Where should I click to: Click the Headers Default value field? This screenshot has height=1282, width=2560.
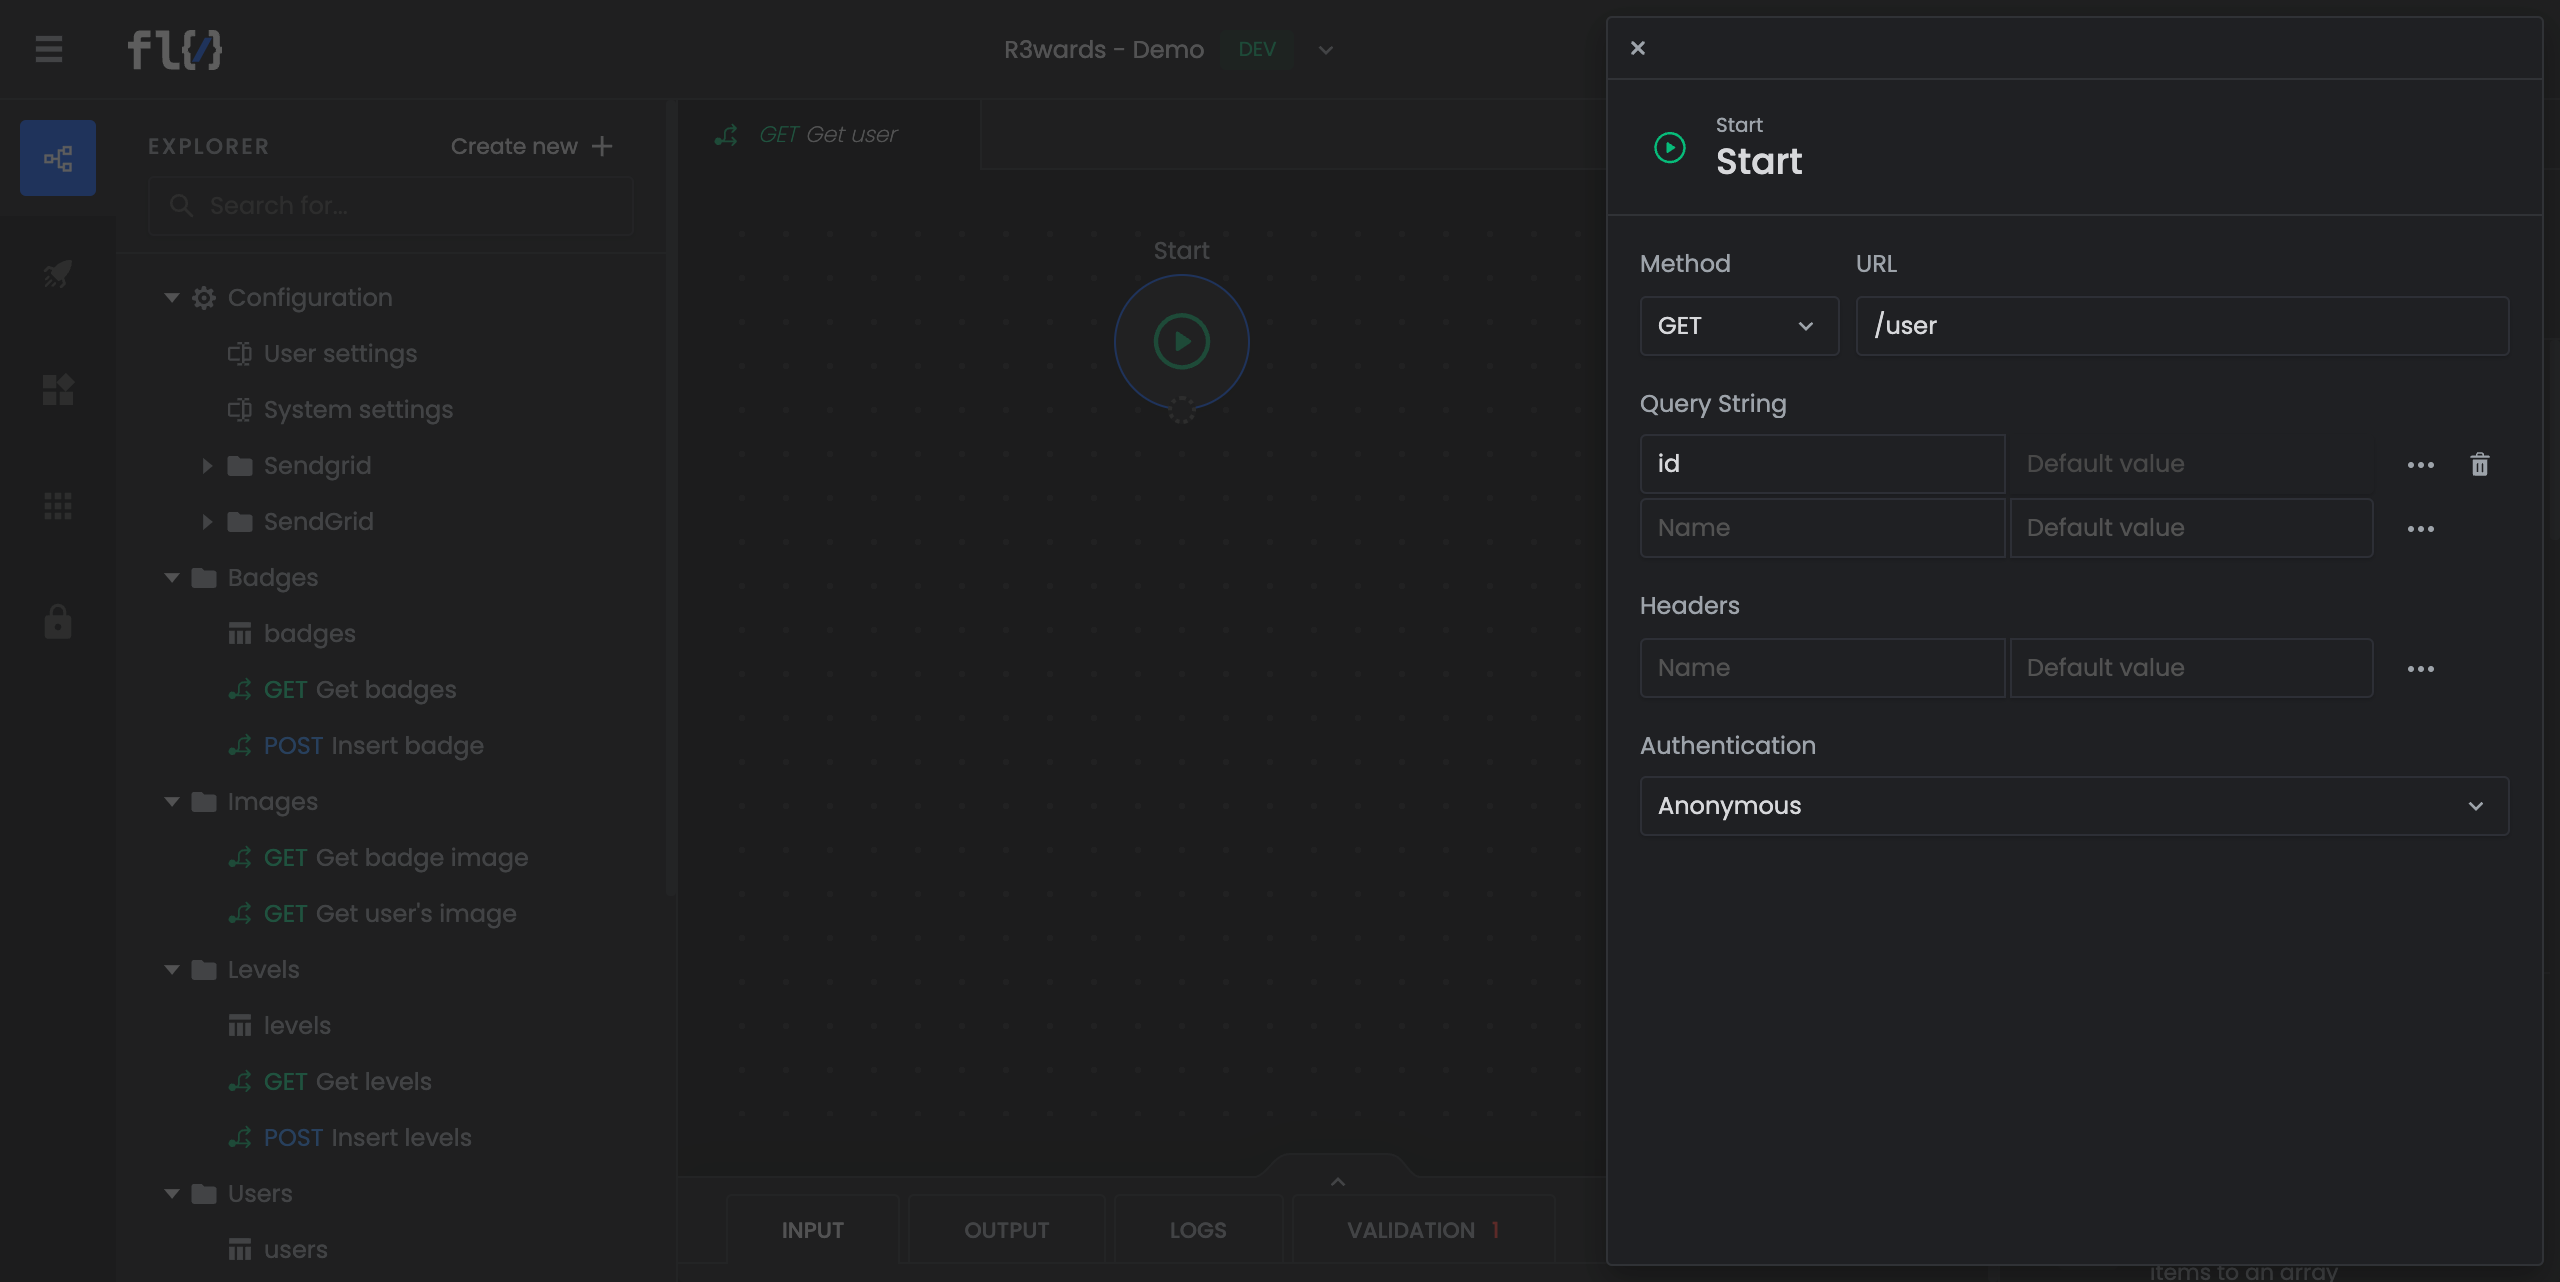click(2191, 668)
